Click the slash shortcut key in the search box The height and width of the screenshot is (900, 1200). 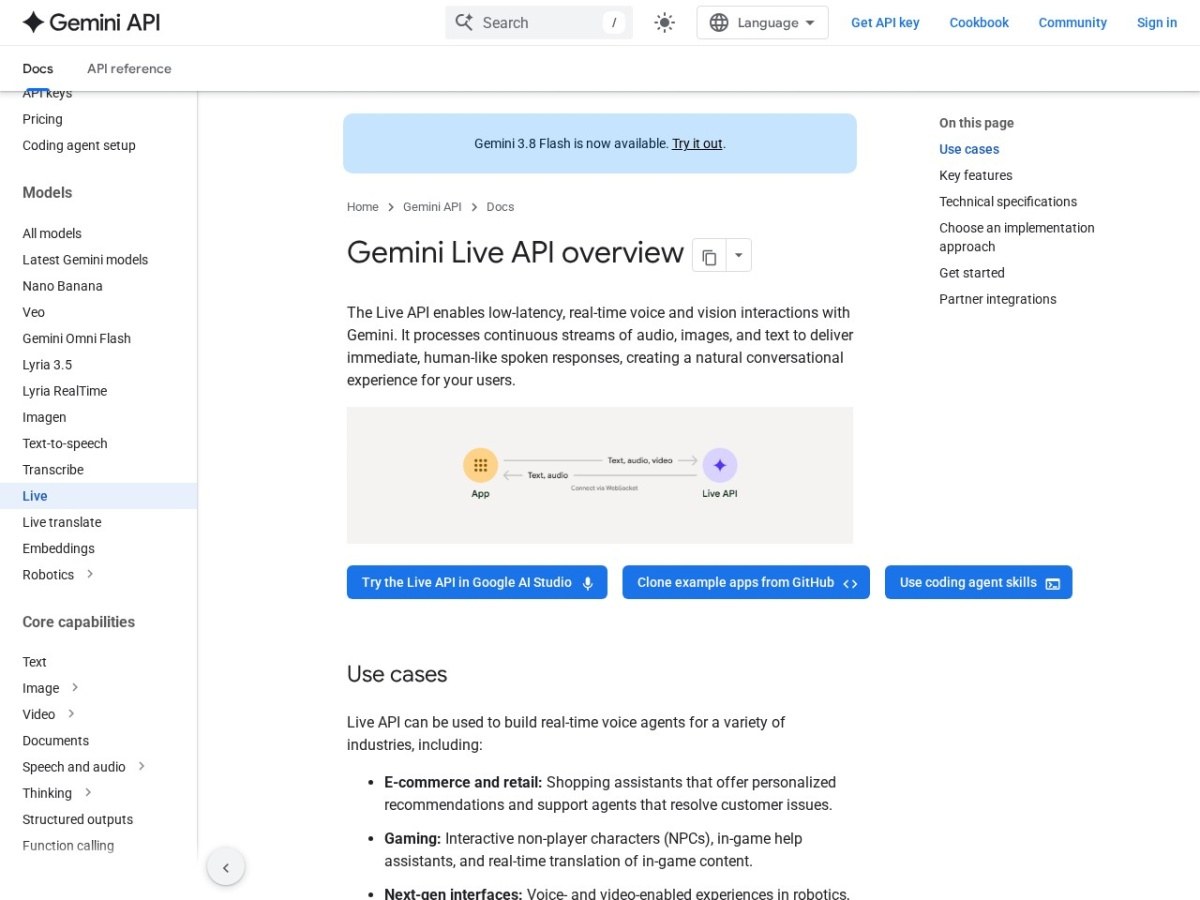click(x=613, y=22)
